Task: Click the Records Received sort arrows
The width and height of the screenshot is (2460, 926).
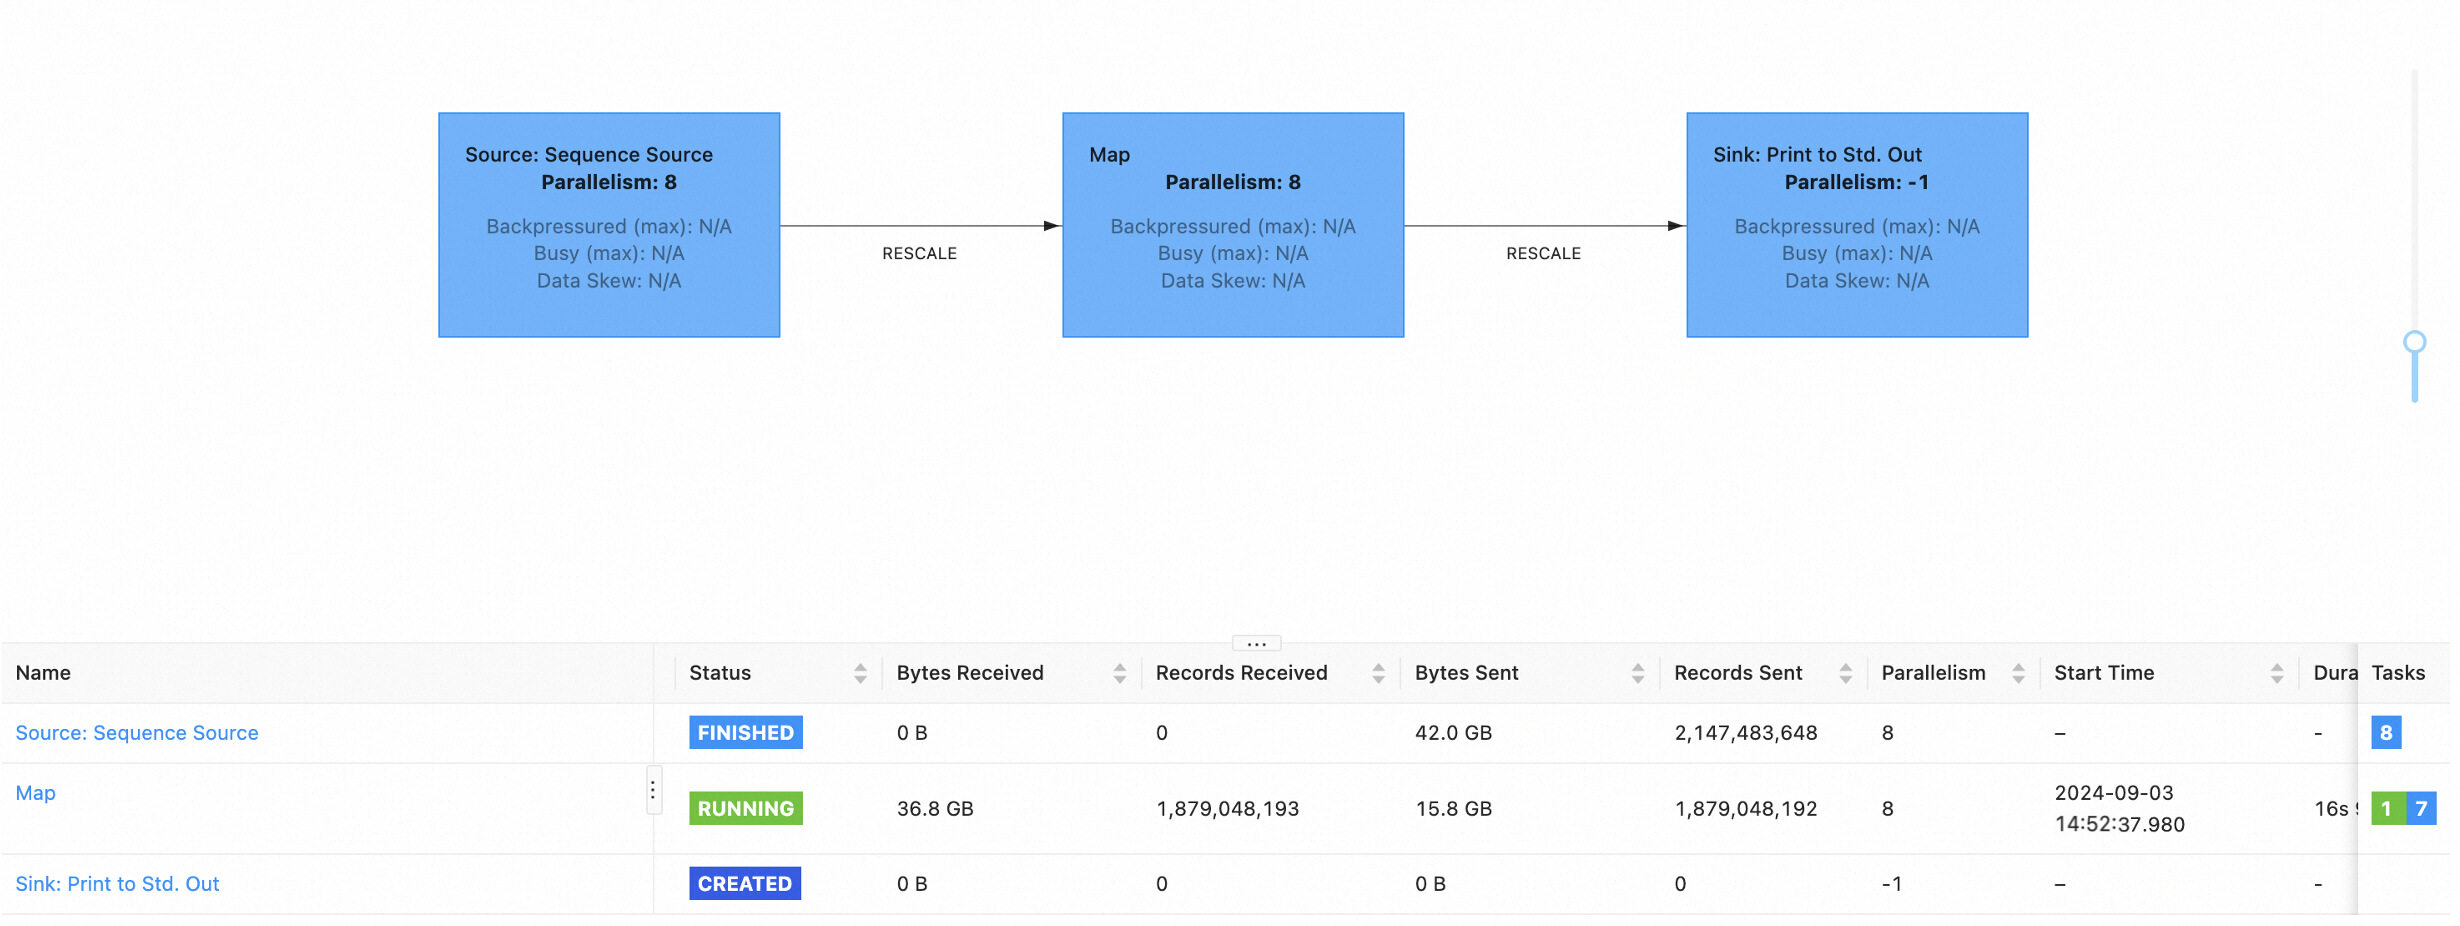Action: coord(1378,673)
